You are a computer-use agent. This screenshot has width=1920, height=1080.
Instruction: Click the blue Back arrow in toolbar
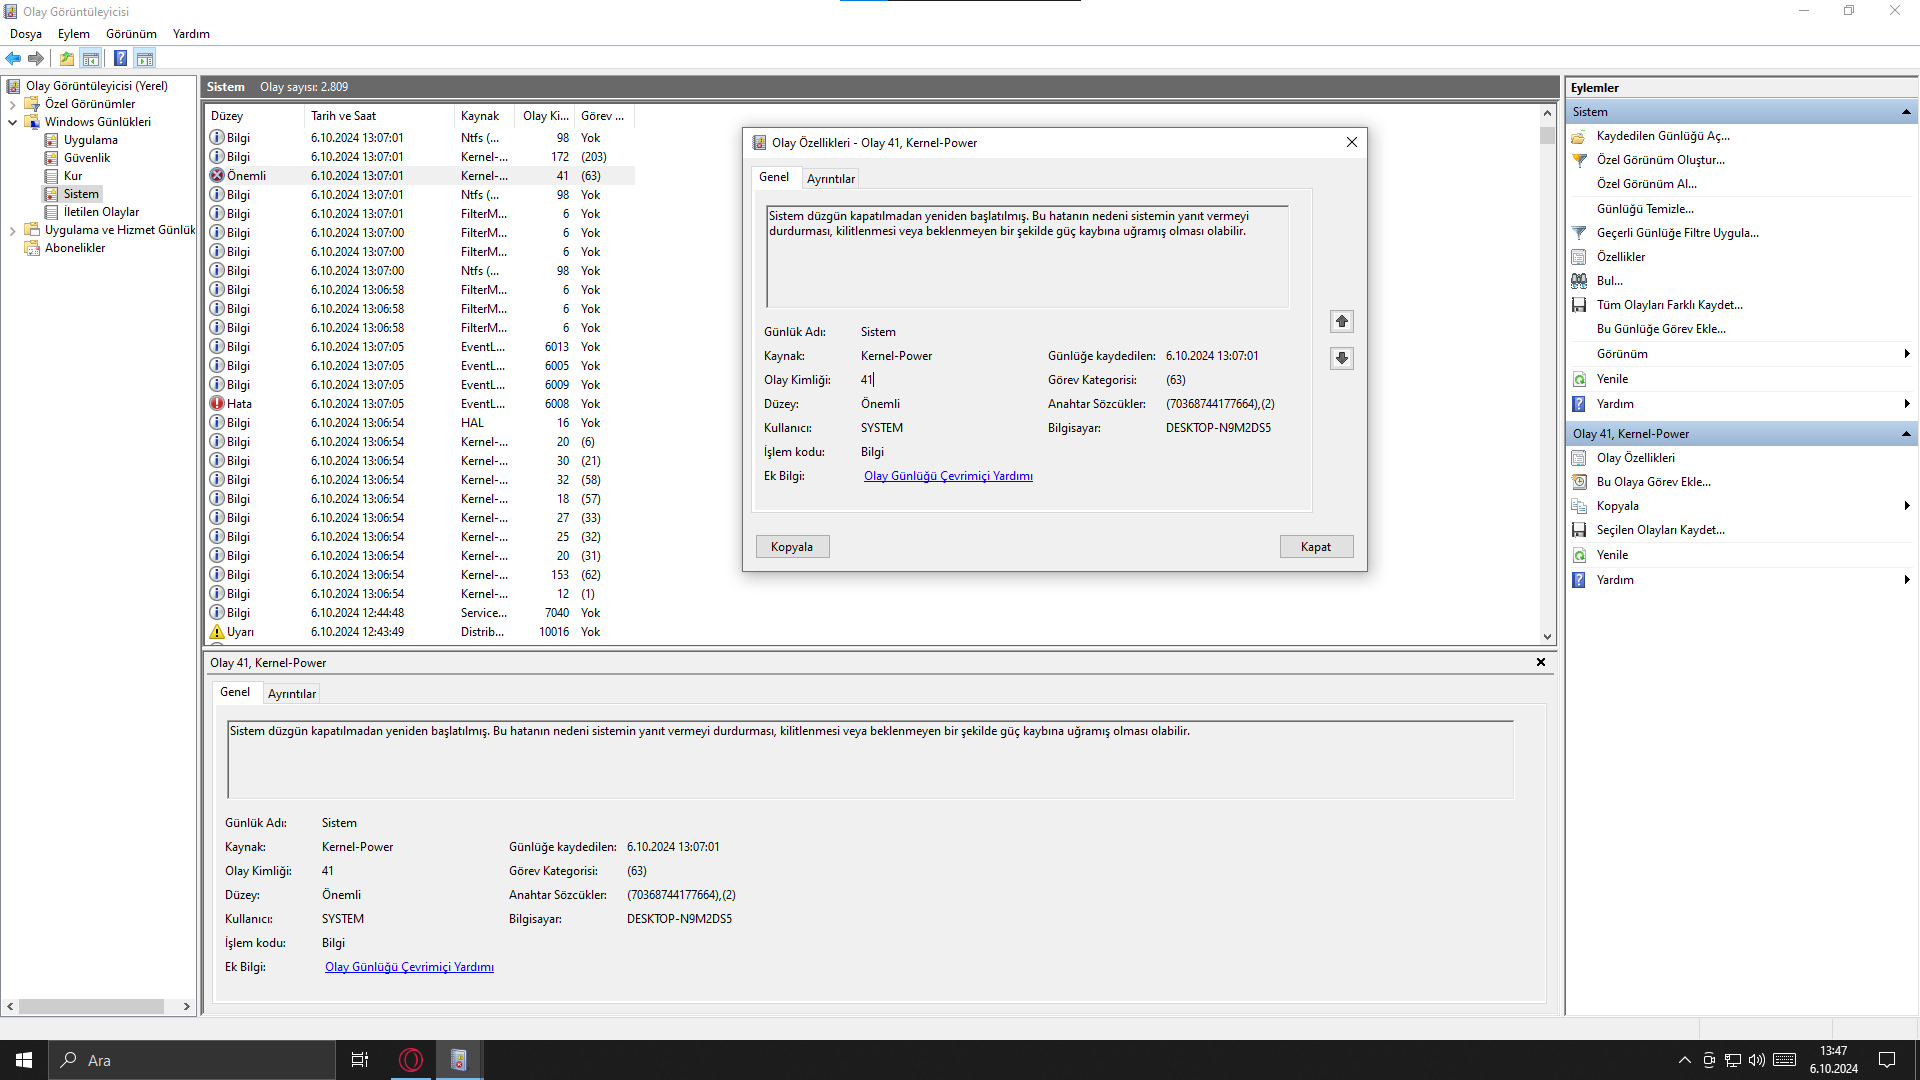coord(13,58)
